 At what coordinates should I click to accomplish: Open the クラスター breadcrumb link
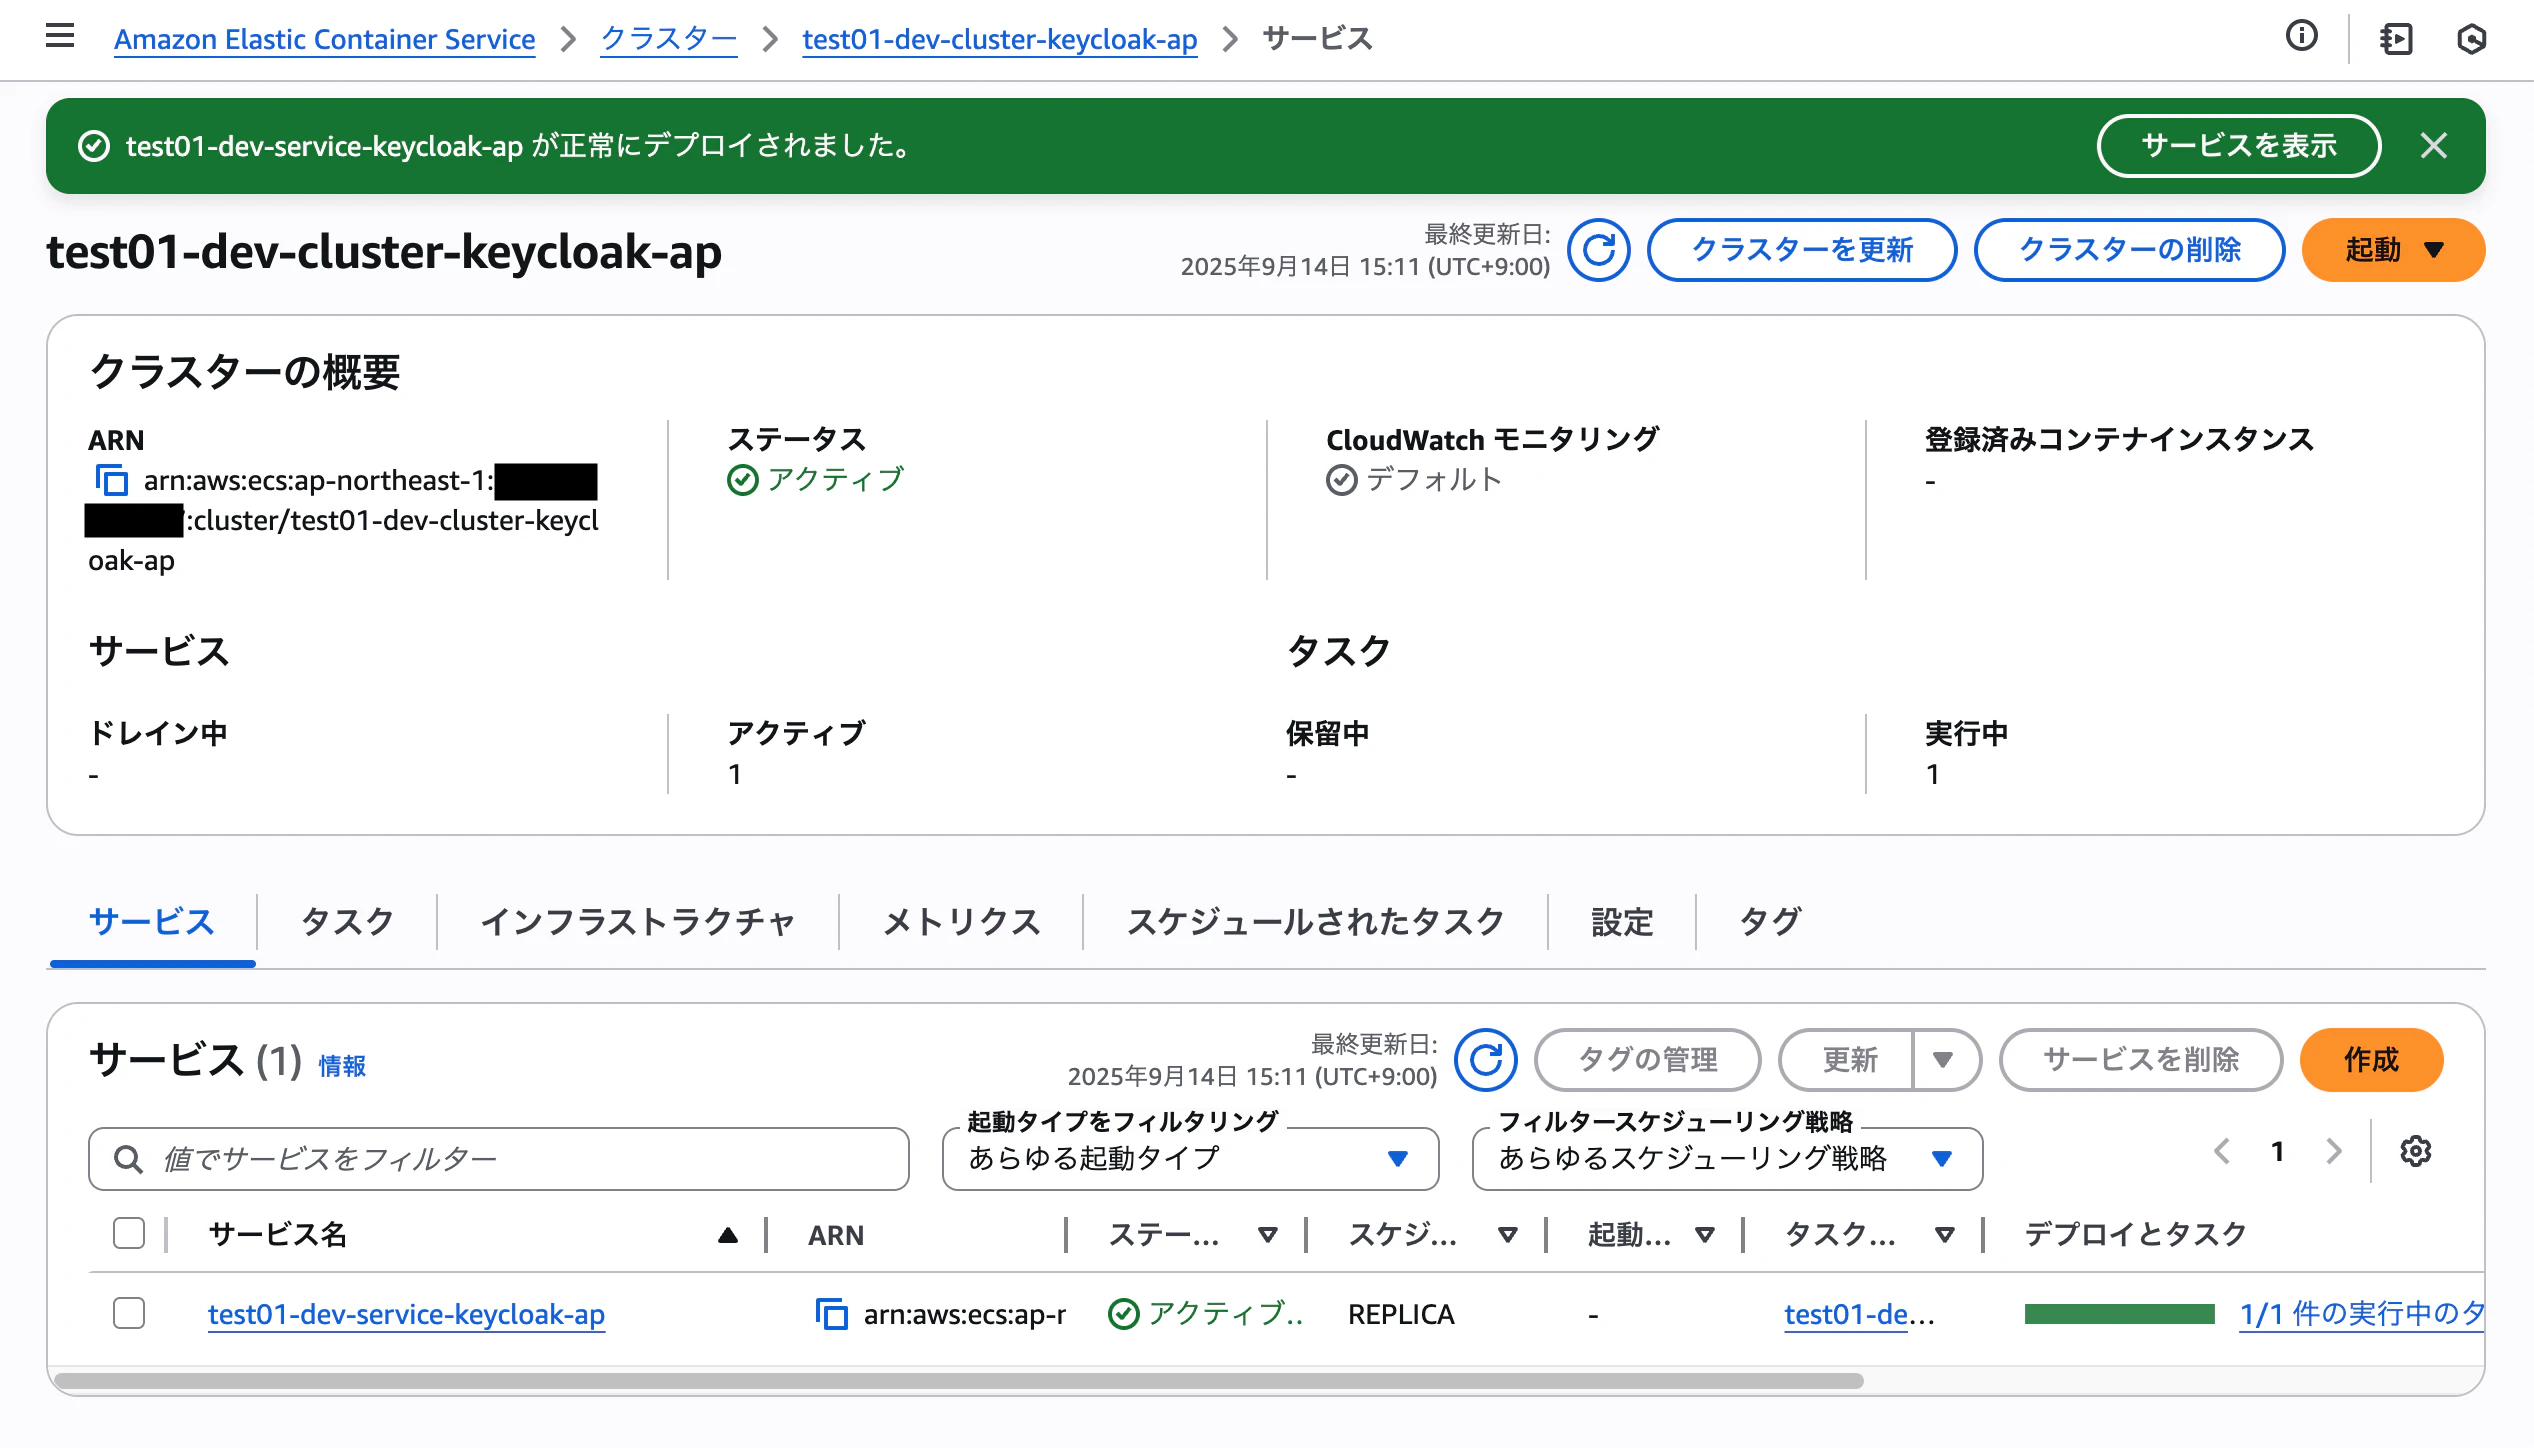(x=668, y=39)
